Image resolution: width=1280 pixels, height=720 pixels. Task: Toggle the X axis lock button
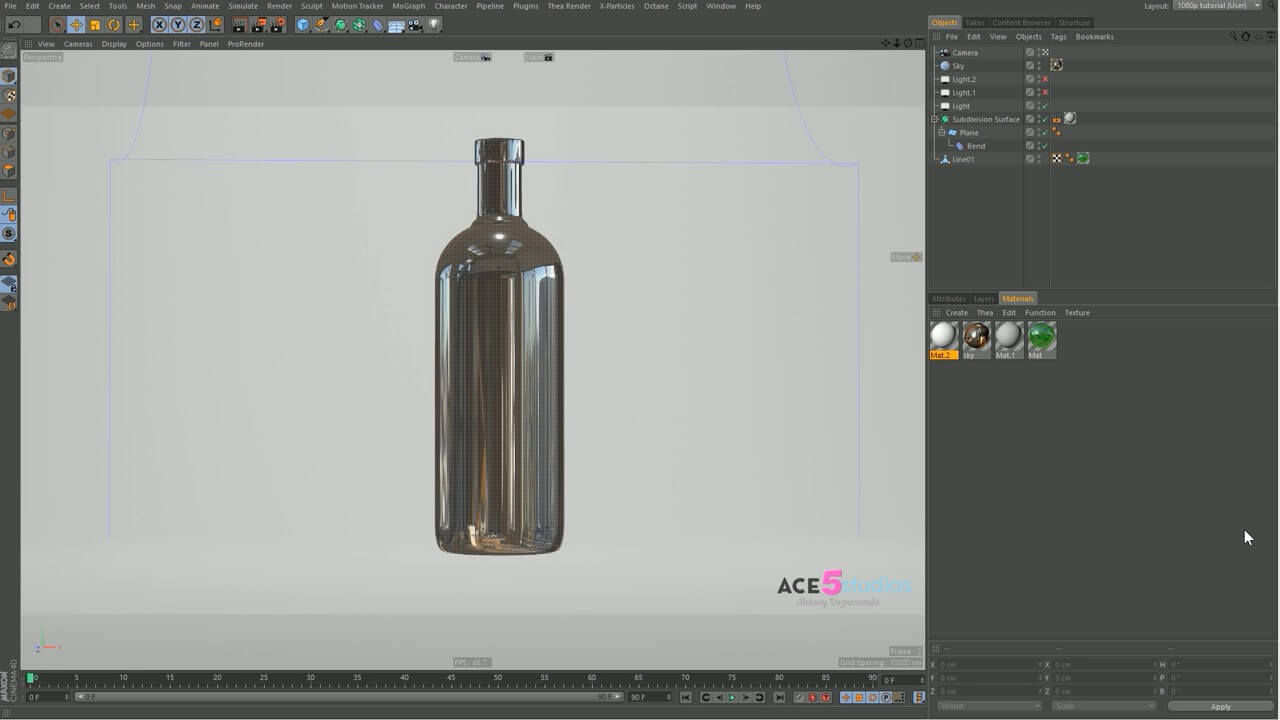158,25
